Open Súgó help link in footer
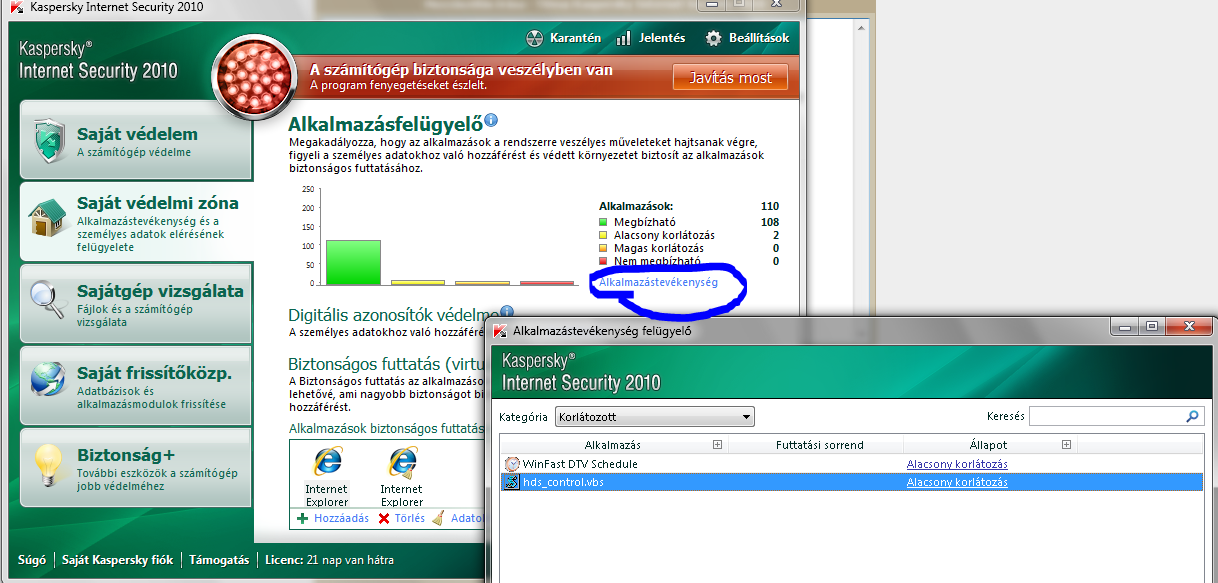This screenshot has width=1218, height=583. pyautogui.click(x=32, y=560)
